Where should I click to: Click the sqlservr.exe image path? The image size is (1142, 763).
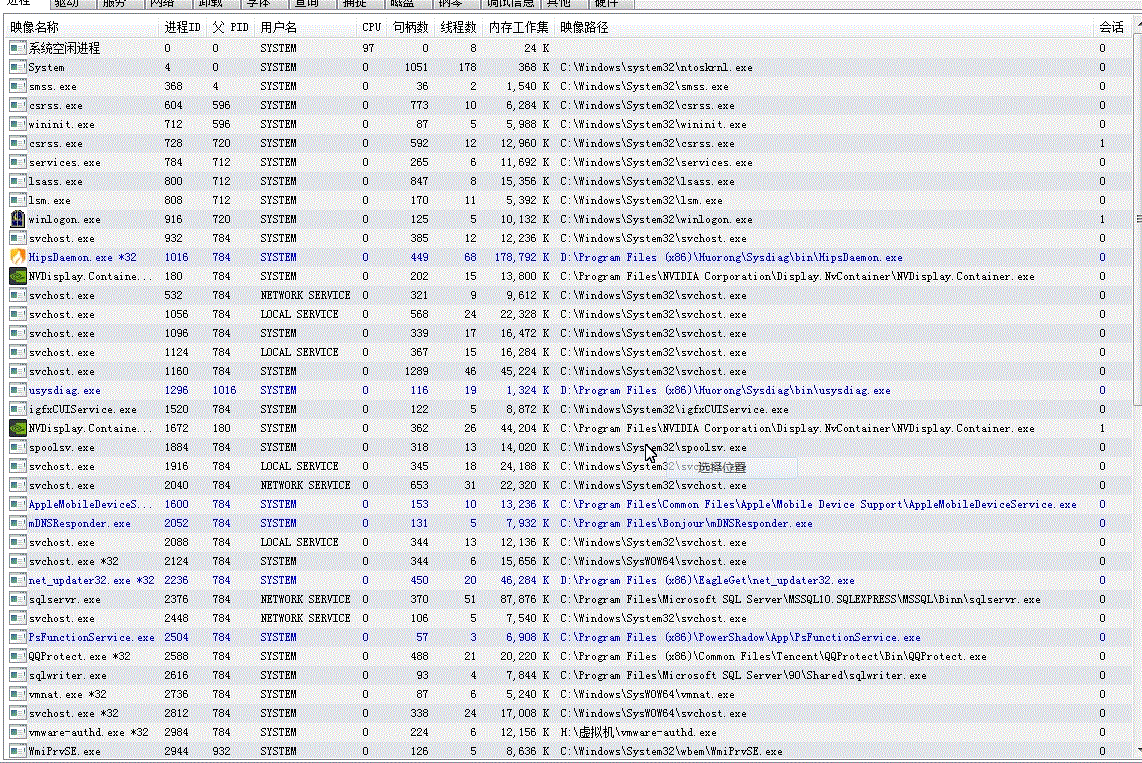tap(800, 599)
